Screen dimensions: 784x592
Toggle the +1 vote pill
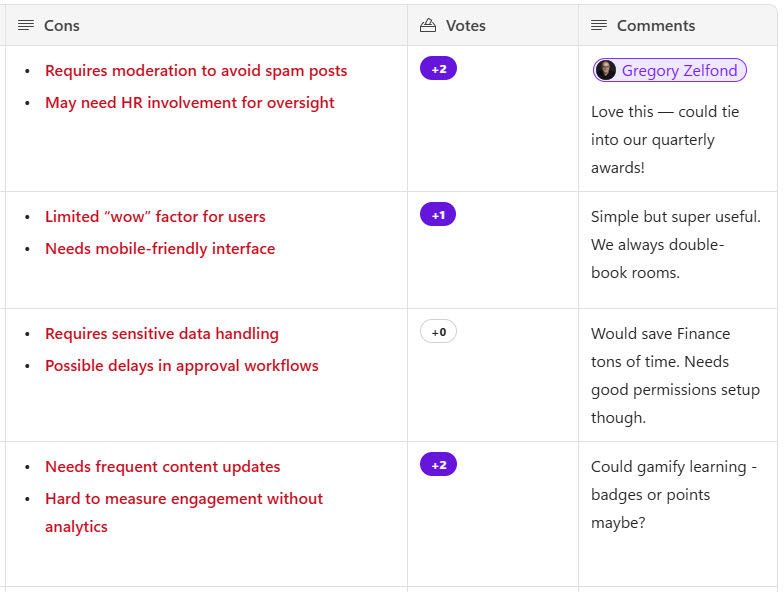438,214
